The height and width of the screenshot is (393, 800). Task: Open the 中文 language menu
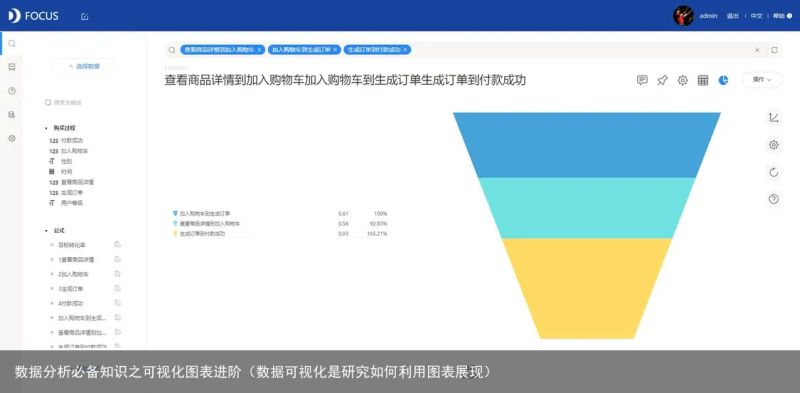[756, 16]
